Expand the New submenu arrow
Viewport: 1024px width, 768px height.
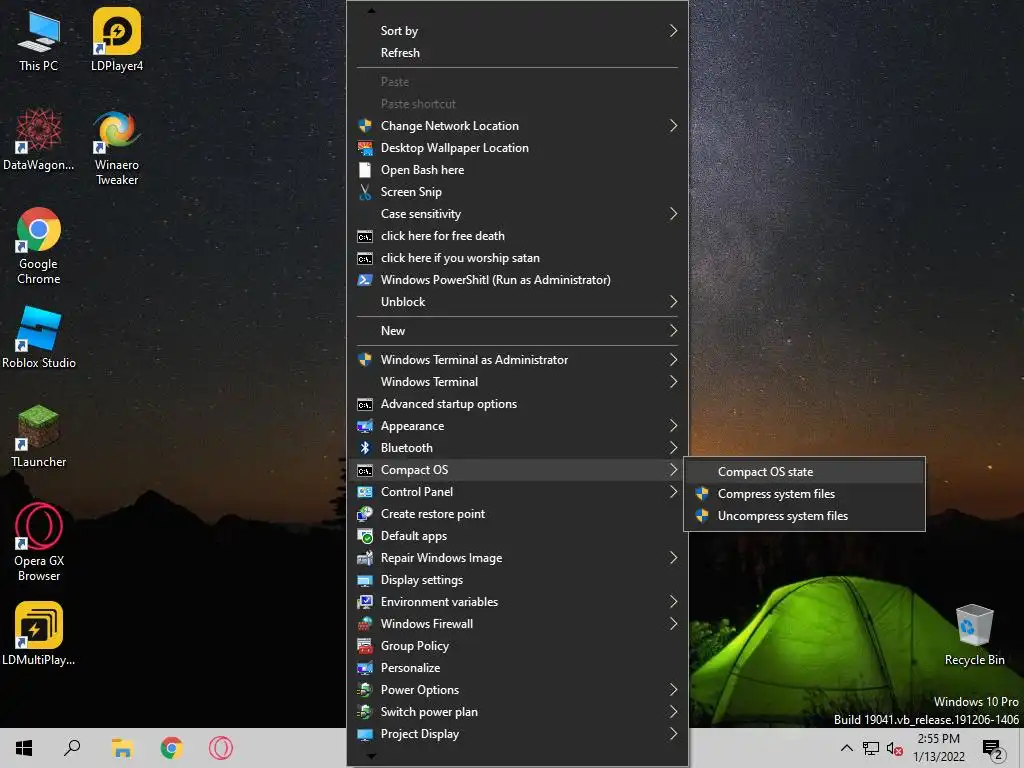[x=673, y=331]
